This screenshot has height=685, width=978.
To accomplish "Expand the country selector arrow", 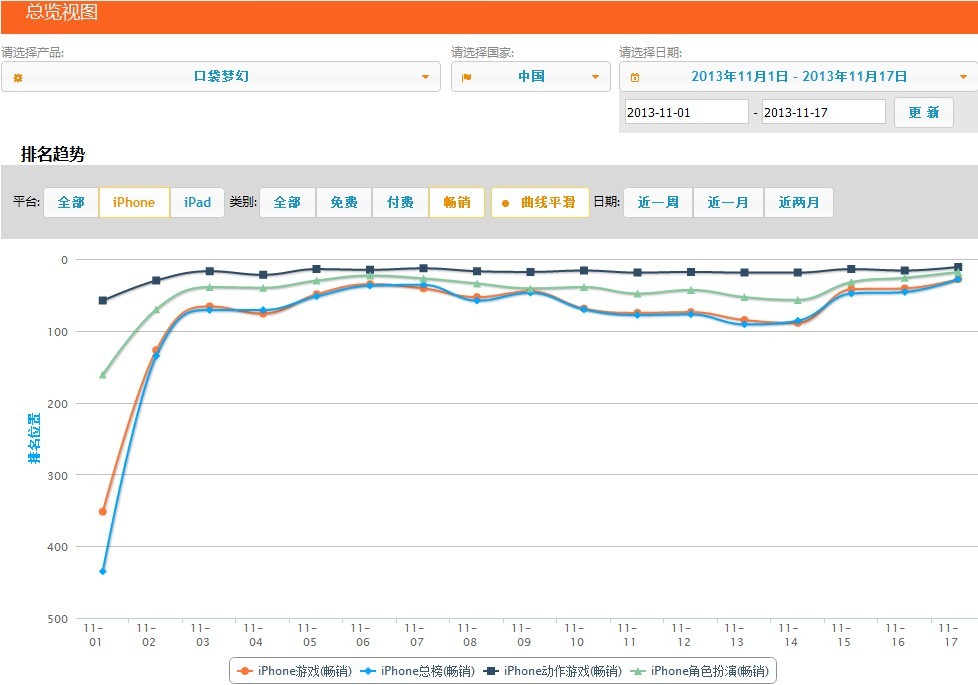I will click(x=595, y=77).
